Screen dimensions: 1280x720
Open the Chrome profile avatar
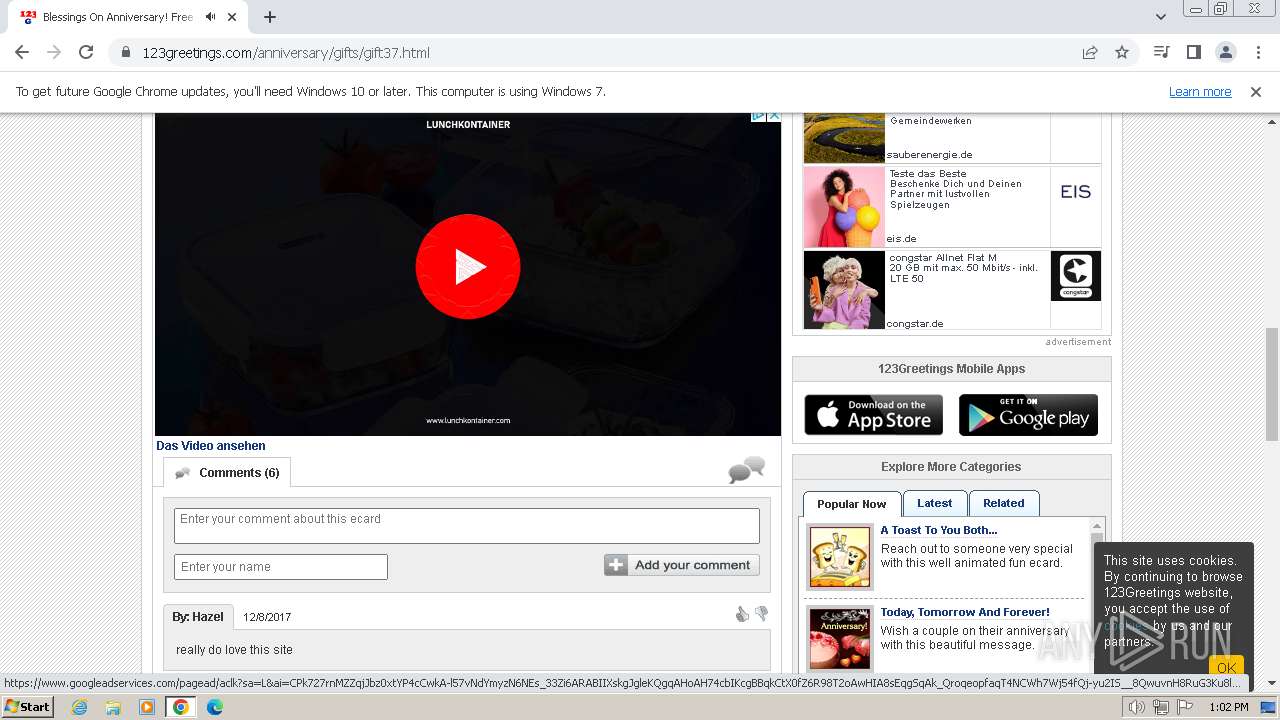1225,52
